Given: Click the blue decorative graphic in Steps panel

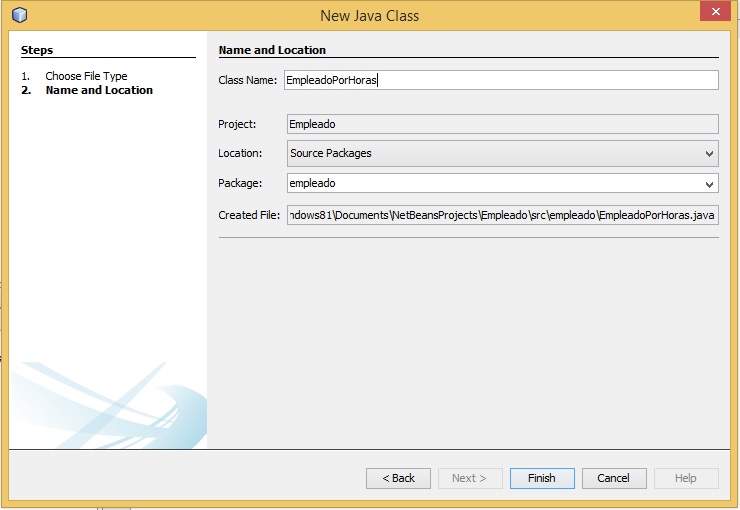Looking at the screenshot, I should tap(110, 405).
